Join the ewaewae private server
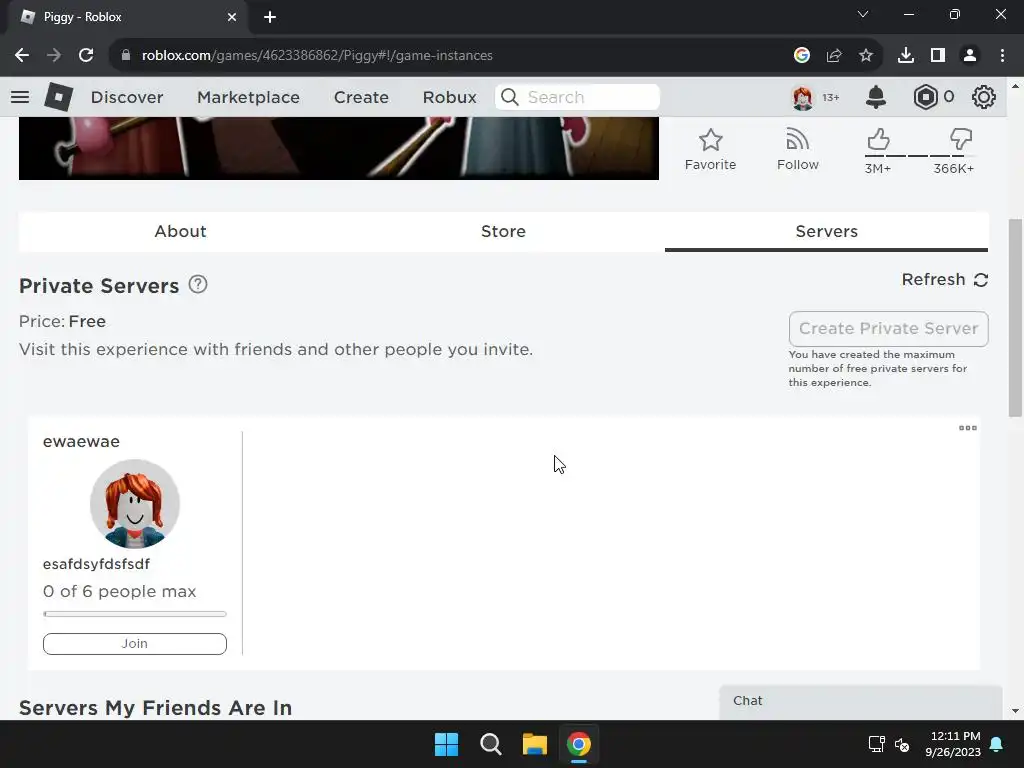 pyautogui.click(x=135, y=644)
